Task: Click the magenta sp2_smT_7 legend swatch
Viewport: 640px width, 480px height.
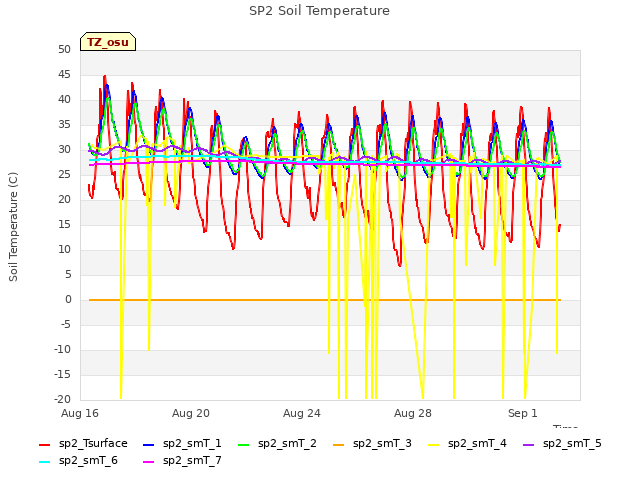Action: click(x=149, y=462)
